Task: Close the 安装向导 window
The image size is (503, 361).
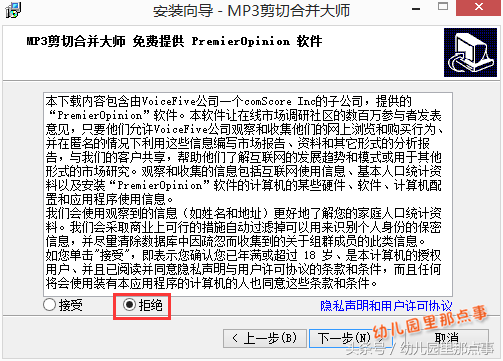Action: click(479, 7)
